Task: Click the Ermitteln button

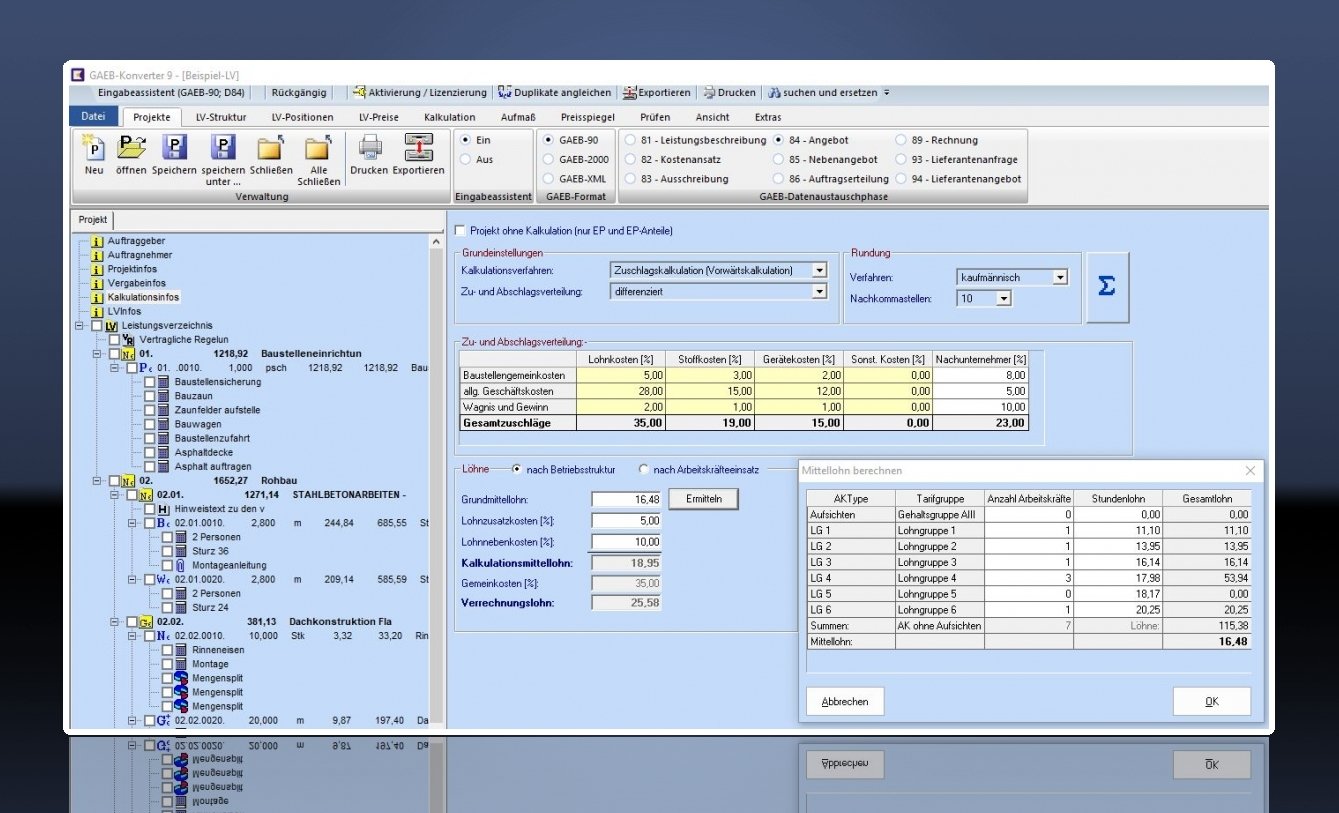Action: (703, 499)
